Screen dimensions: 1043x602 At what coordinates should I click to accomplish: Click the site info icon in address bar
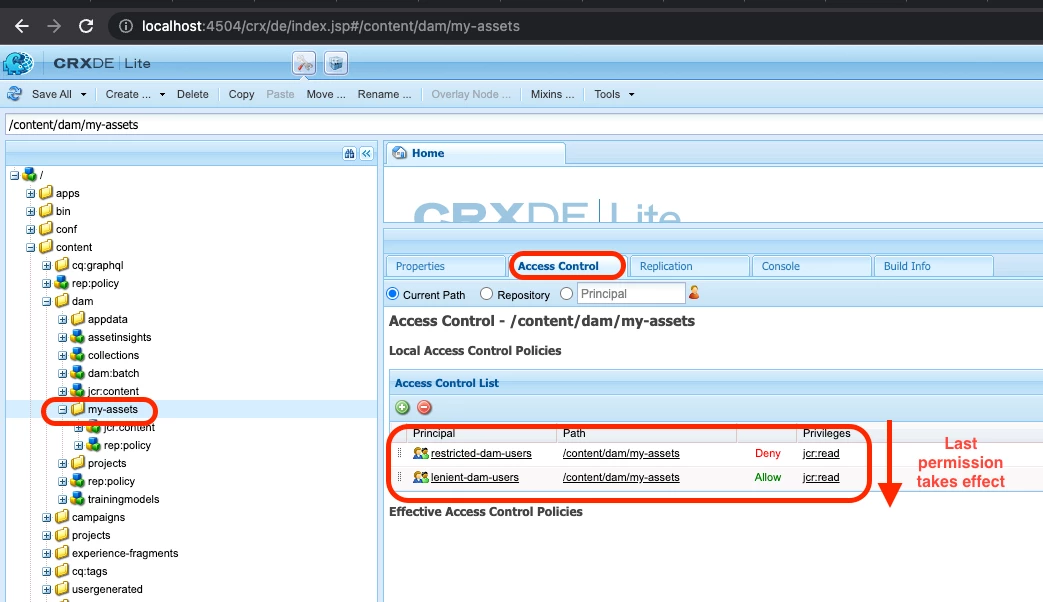[x=126, y=26]
